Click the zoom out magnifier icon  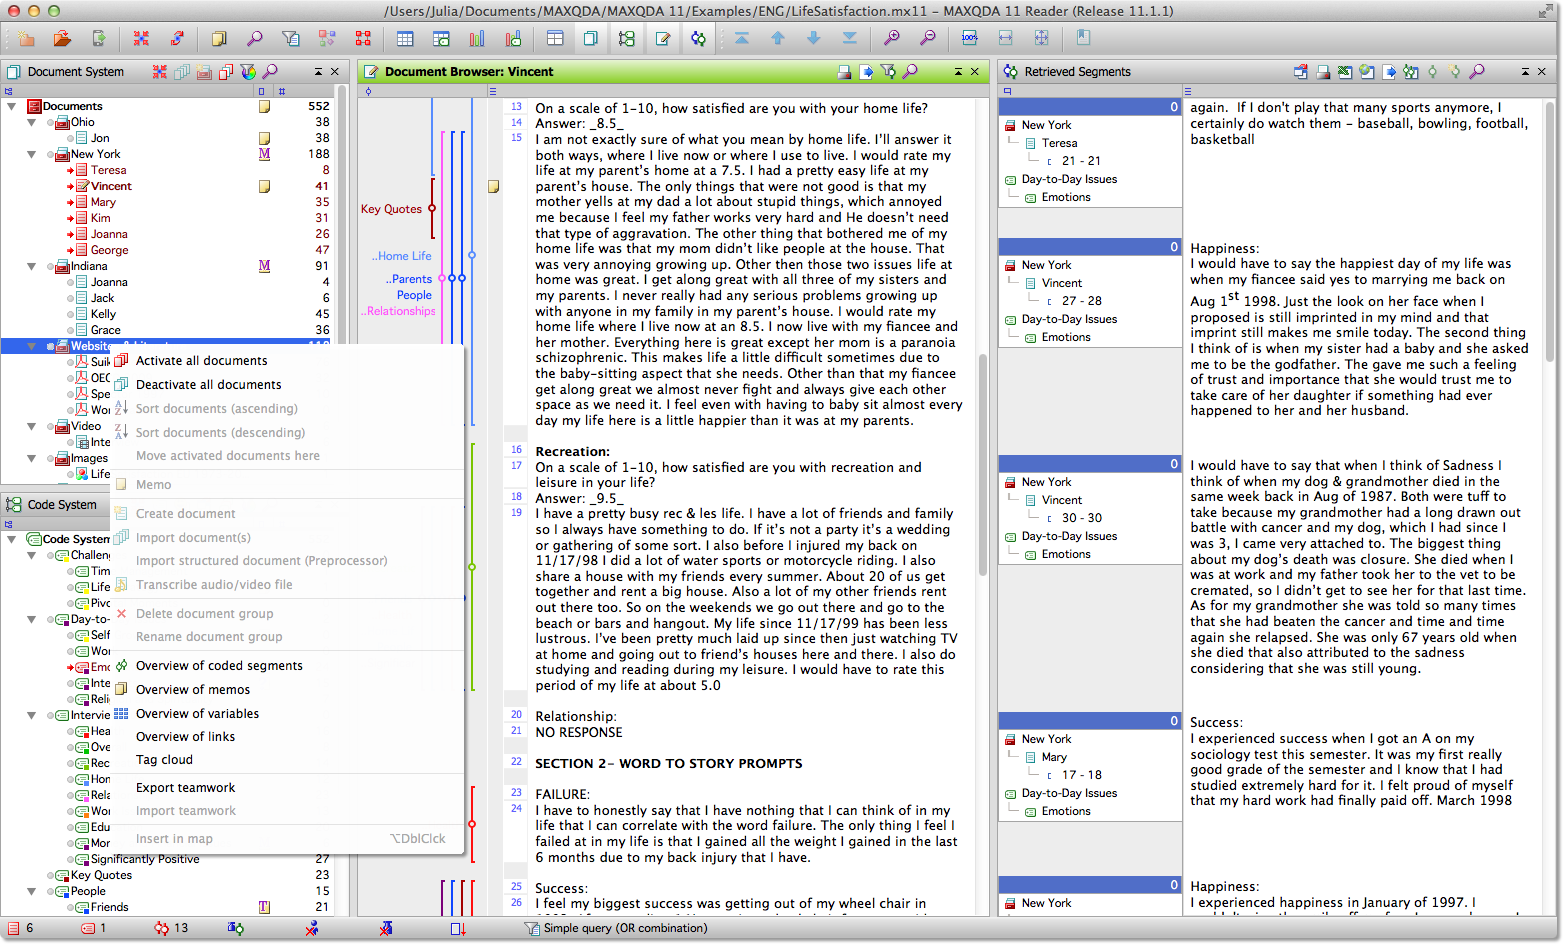pos(927,38)
